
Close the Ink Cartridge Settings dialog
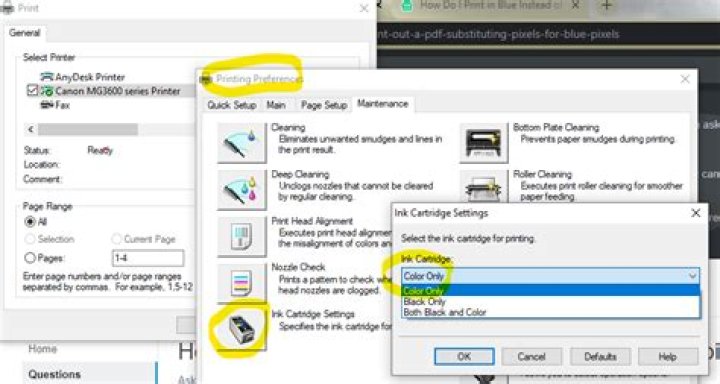coord(696,213)
